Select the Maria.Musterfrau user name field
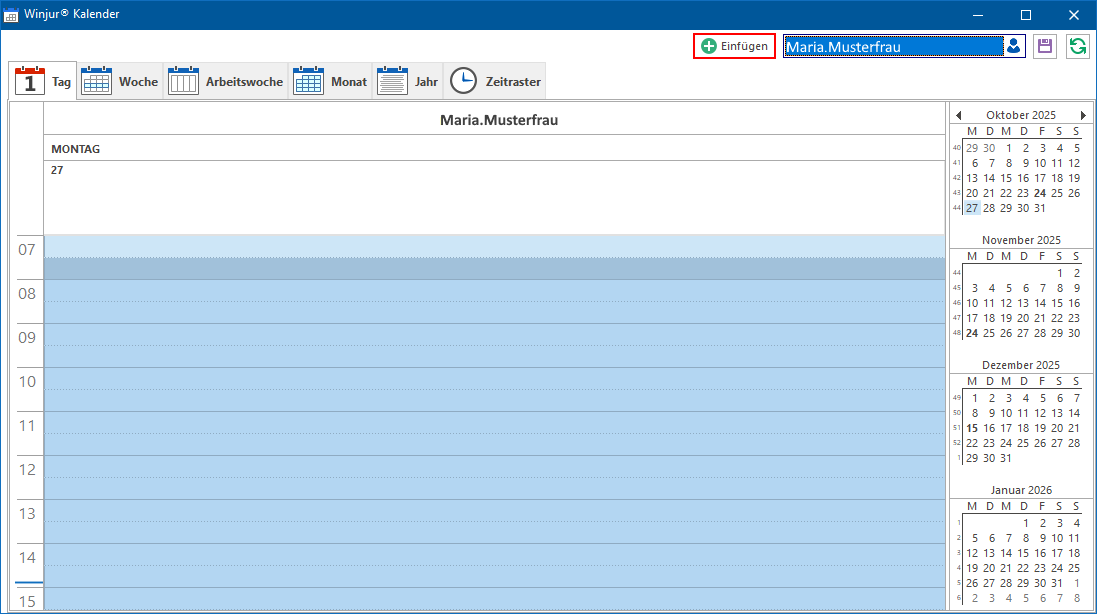Screen dimensions: 1097x614 tap(893, 47)
